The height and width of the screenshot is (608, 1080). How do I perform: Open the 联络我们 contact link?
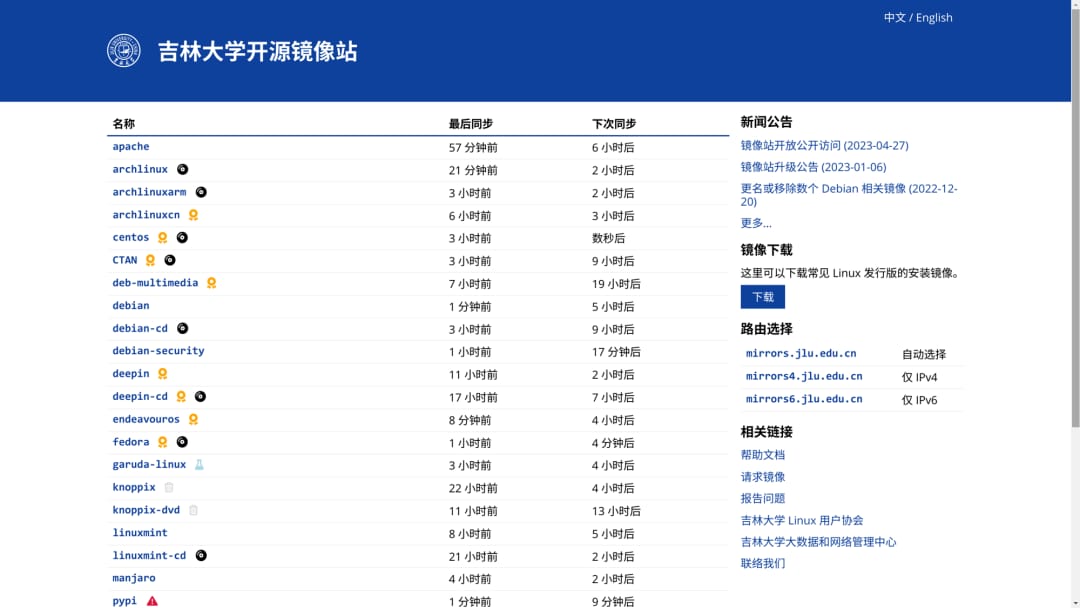tap(762, 563)
